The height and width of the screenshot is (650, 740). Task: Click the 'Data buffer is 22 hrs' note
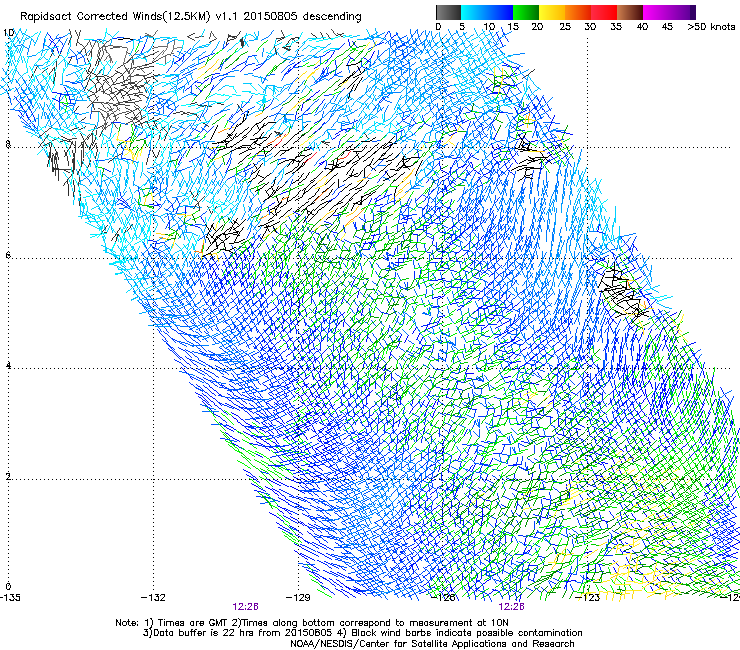point(240,633)
